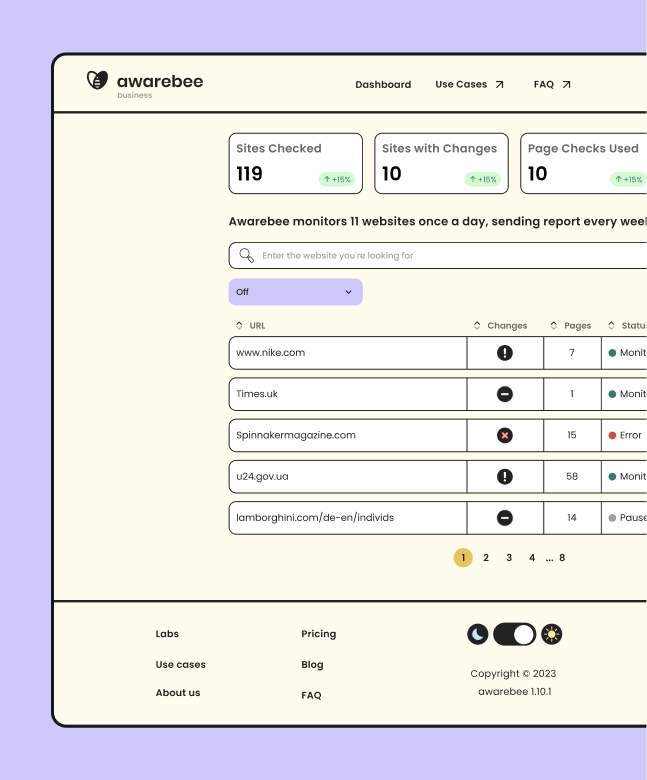This screenshot has height=780, width=647.
Task: Click the Page Checks Used stat card
Action: click(584, 163)
